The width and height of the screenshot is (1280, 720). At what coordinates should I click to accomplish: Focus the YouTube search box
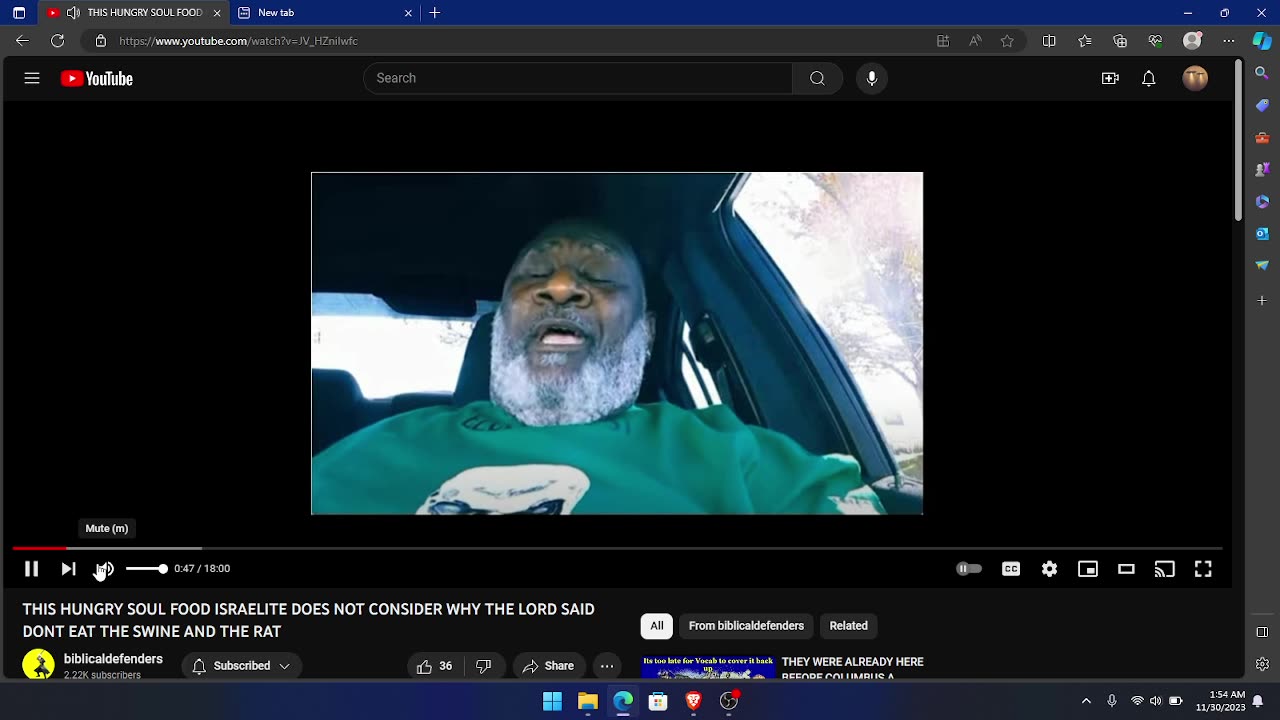click(578, 78)
